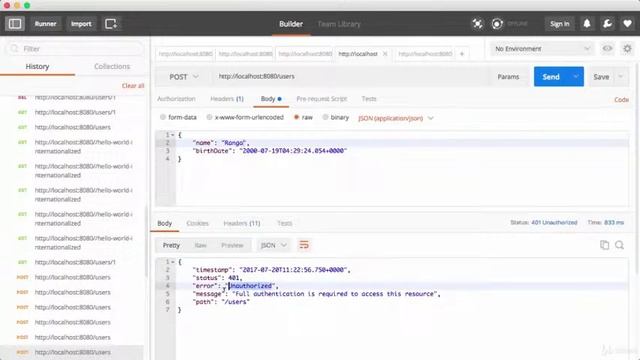Select raw body type
The width and height of the screenshot is (640, 360).
tap(303, 117)
